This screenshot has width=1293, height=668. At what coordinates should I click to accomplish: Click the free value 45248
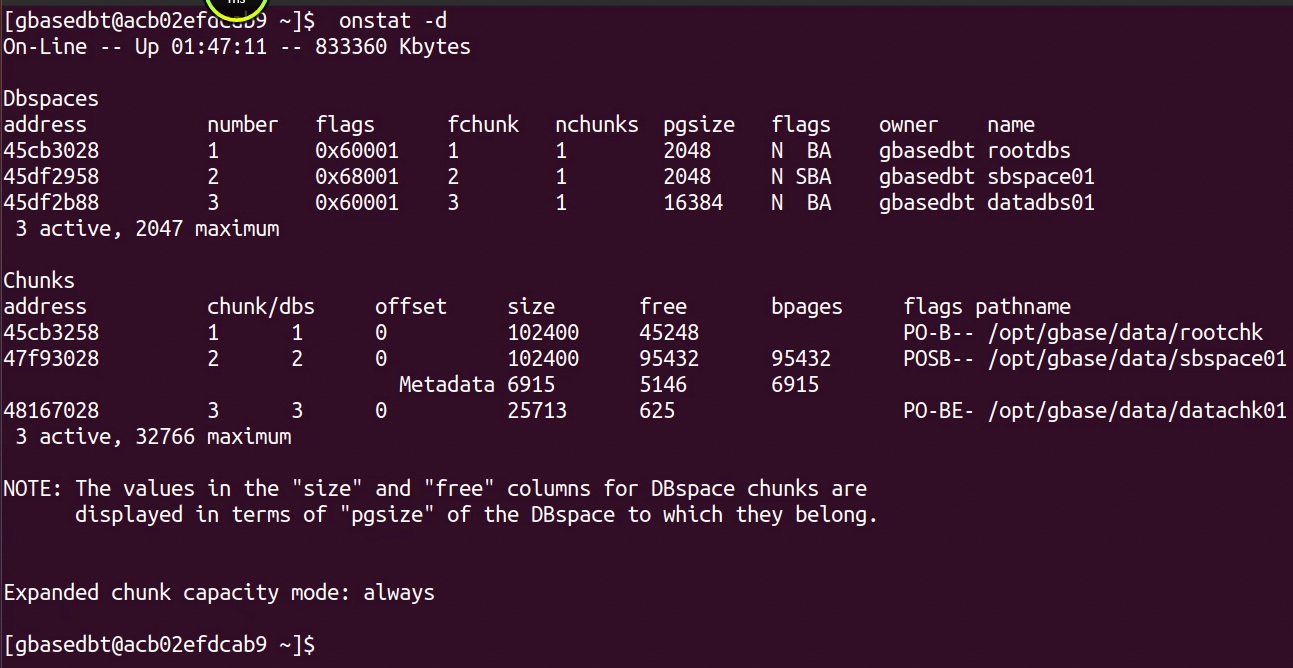pos(669,333)
